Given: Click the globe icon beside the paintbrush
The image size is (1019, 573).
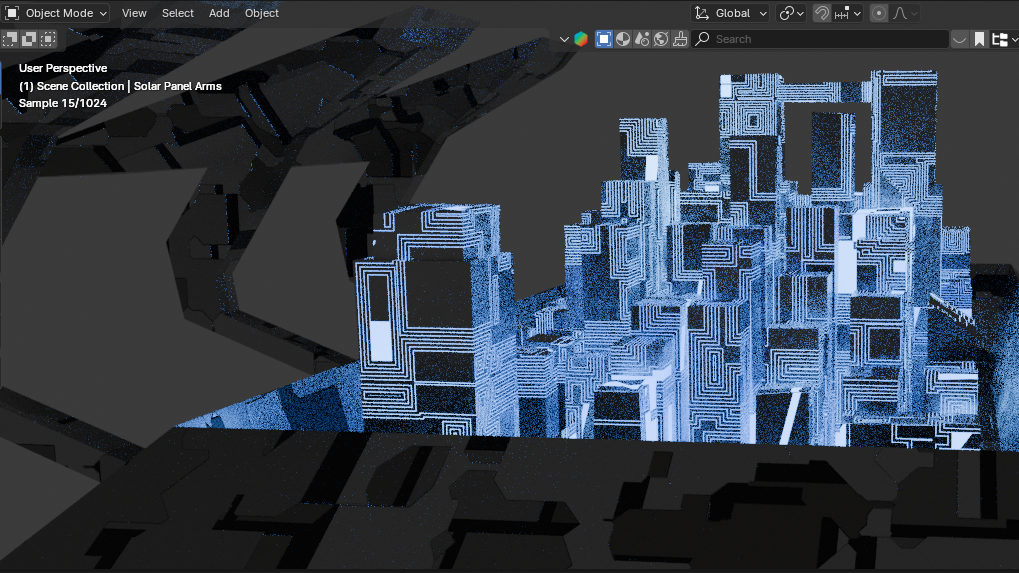Looking at the screenshot, I should (661, 39).
